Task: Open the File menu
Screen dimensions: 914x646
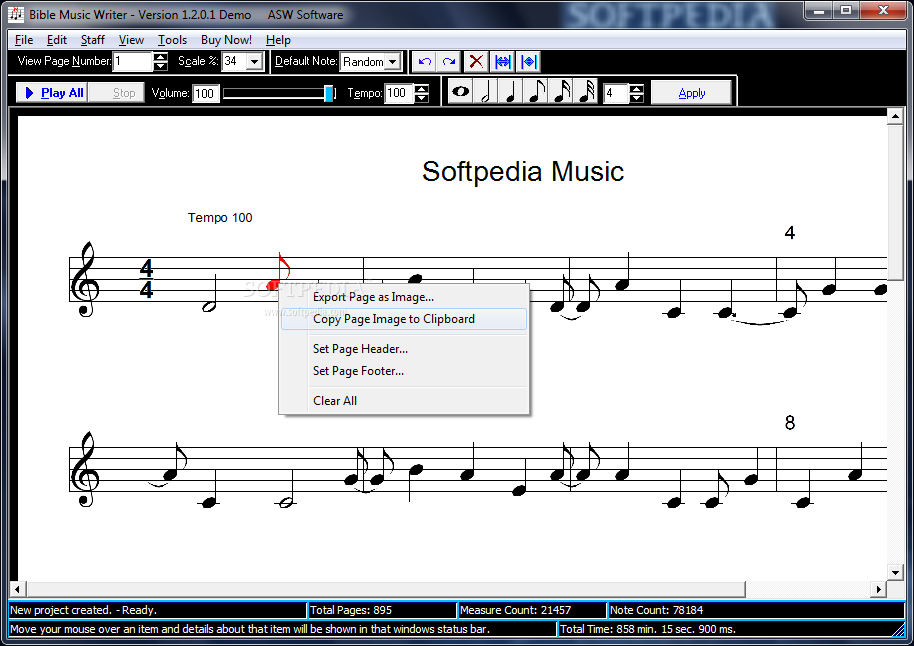Action: (x=24, y=40)
